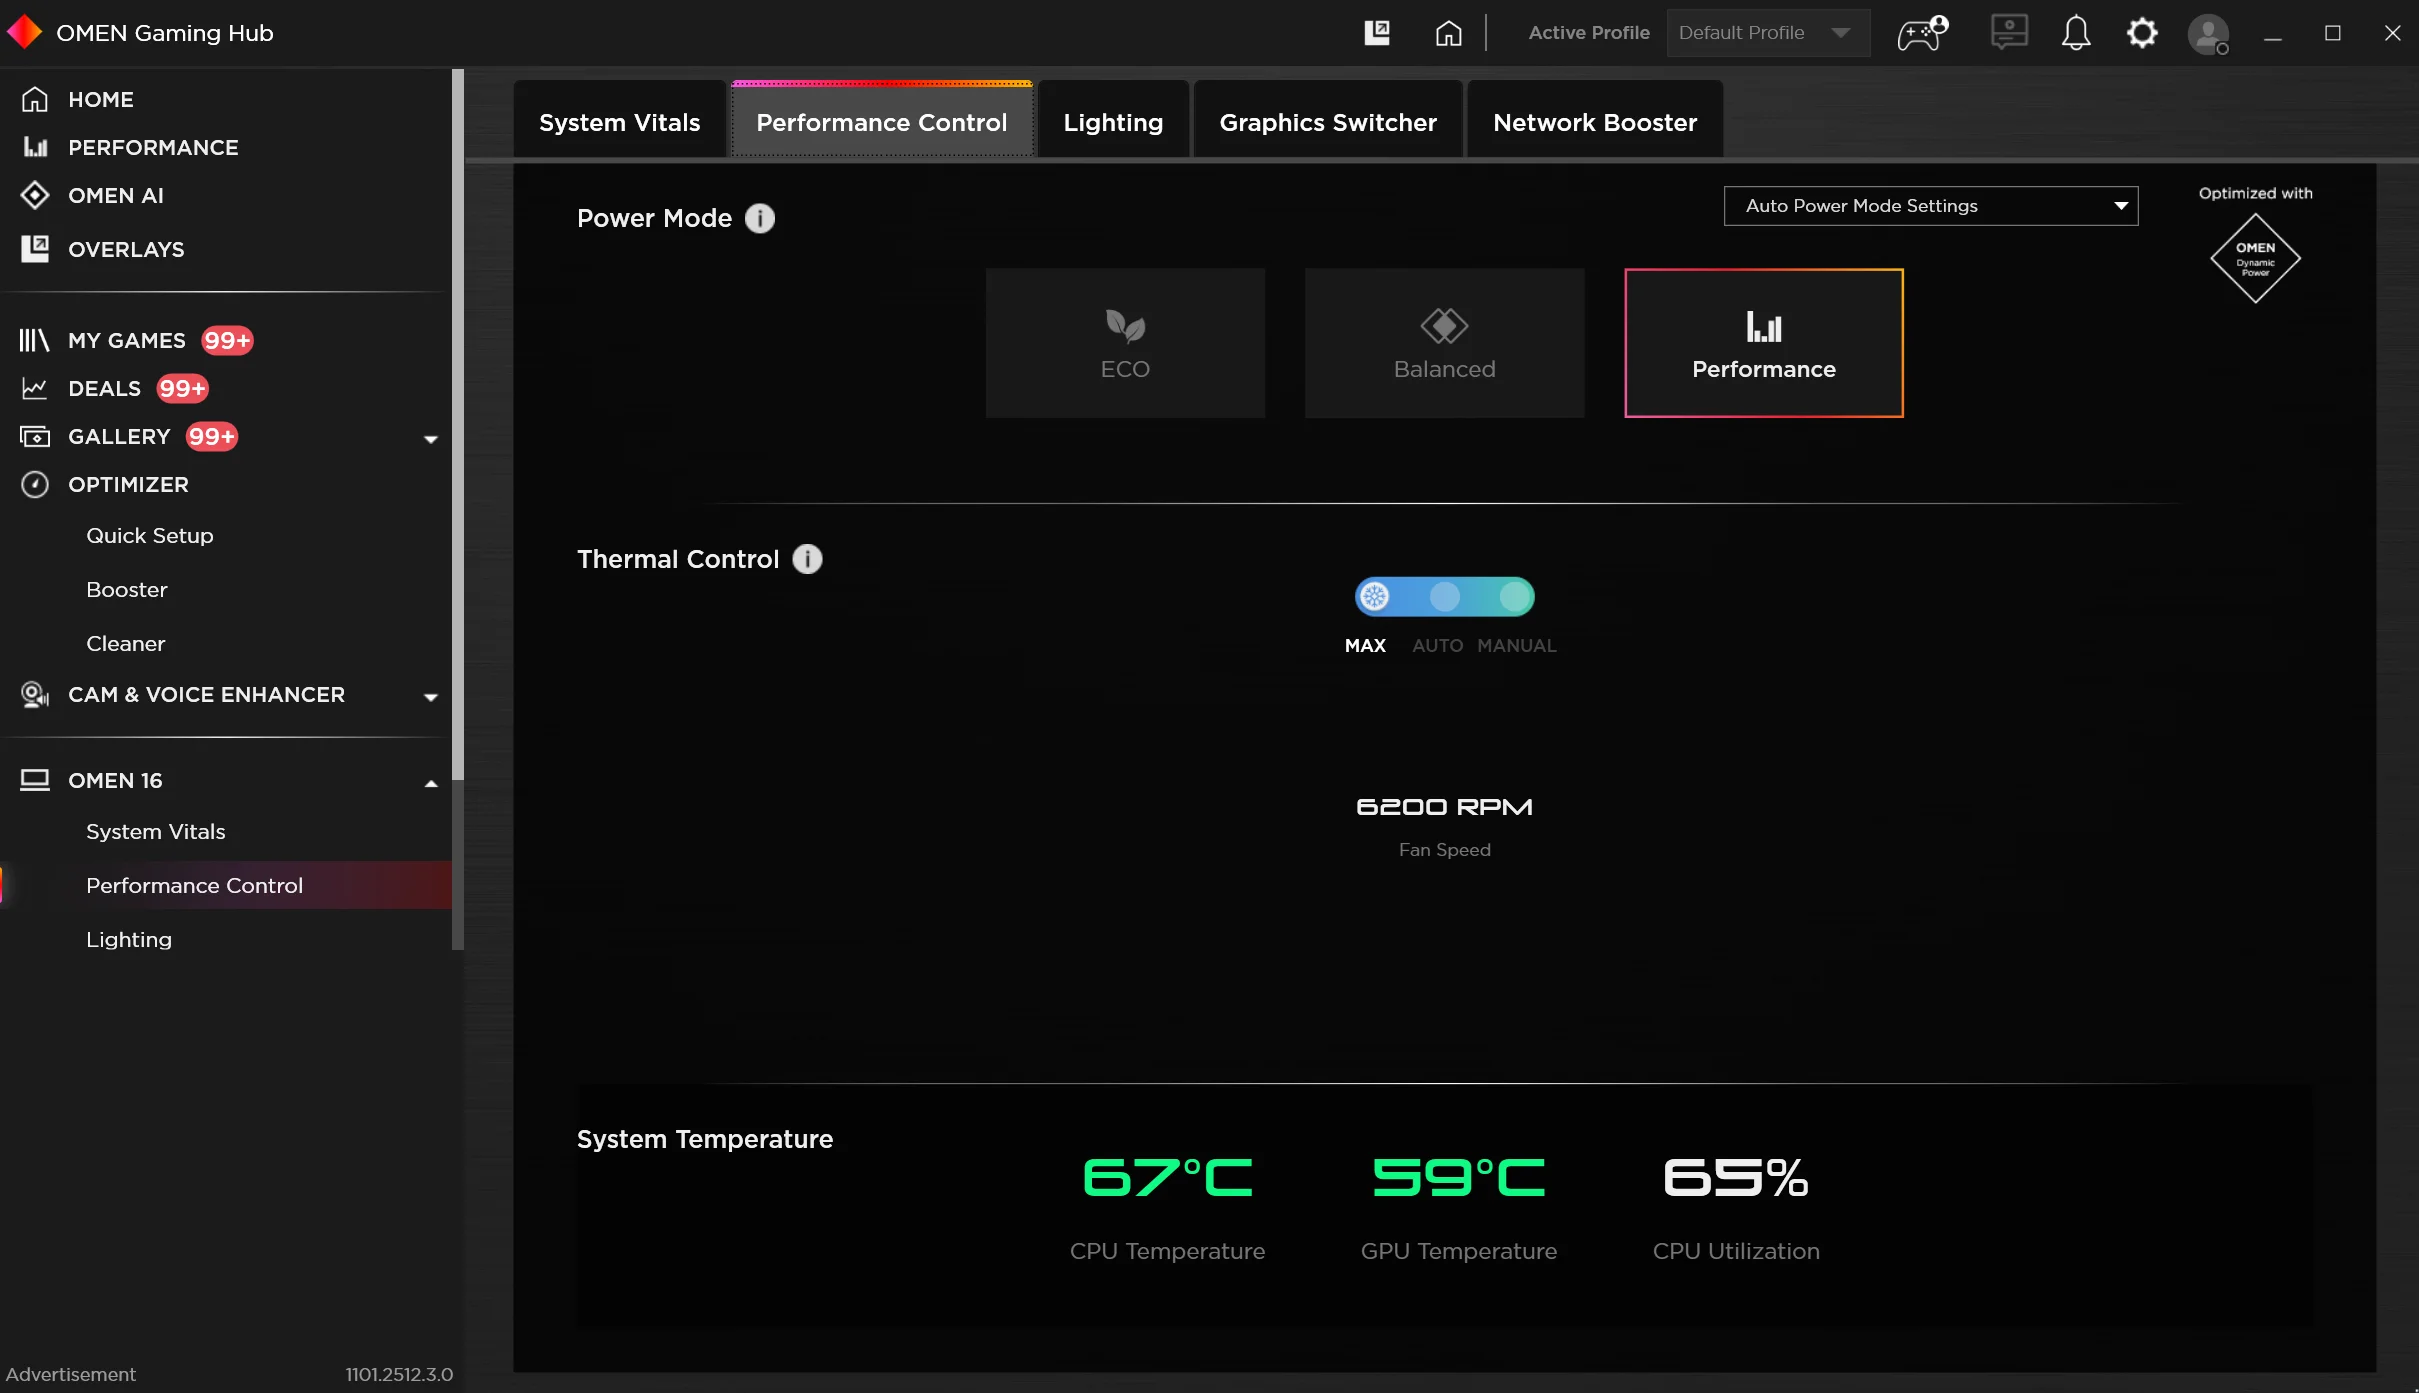Click the game controller icon in header
Viewport: 2419px width, 1393px height.
(x=1922, y=33)
